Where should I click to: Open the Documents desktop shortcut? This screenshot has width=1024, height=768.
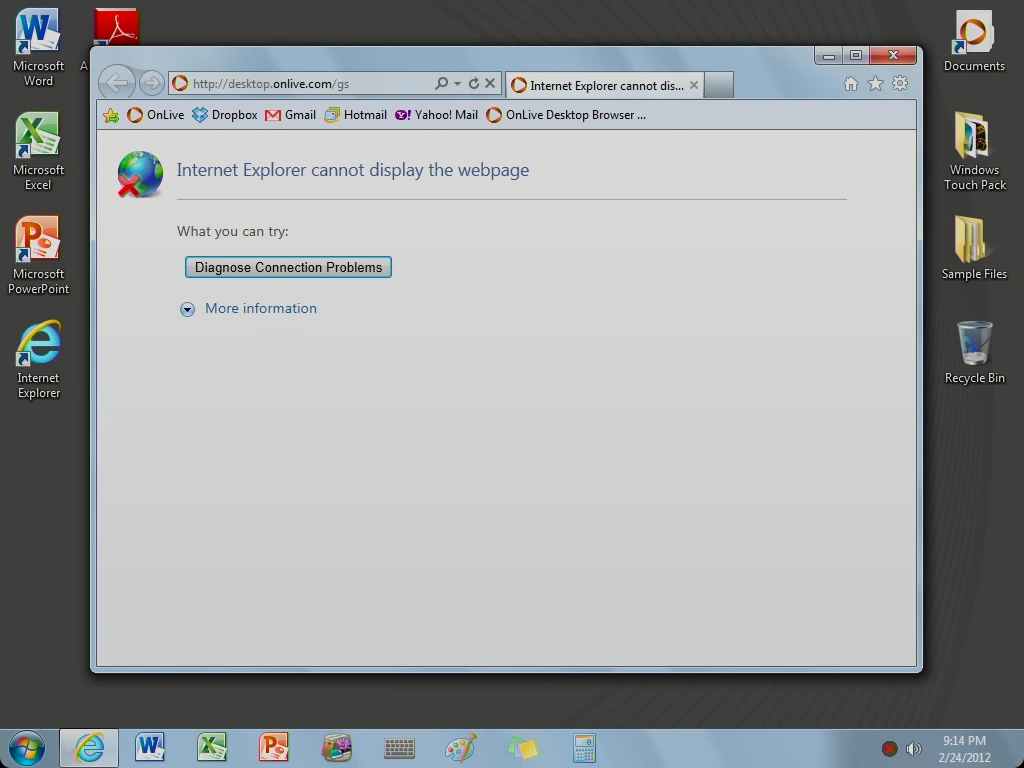tap(974, 40)
